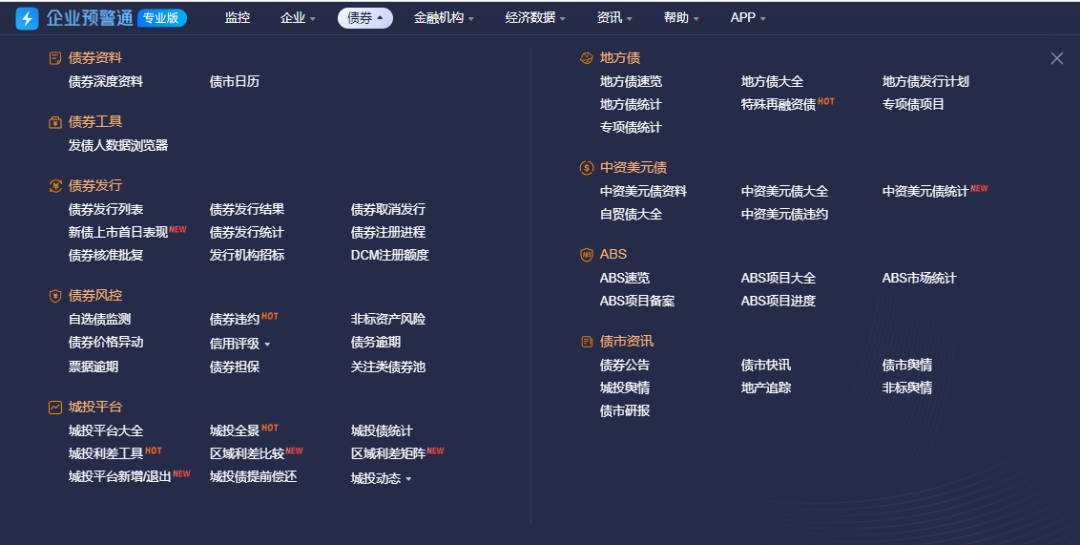This screenshot has height=545, width=1080.
Task: Open 债务逾期
Action: click(x=376, y=342)
